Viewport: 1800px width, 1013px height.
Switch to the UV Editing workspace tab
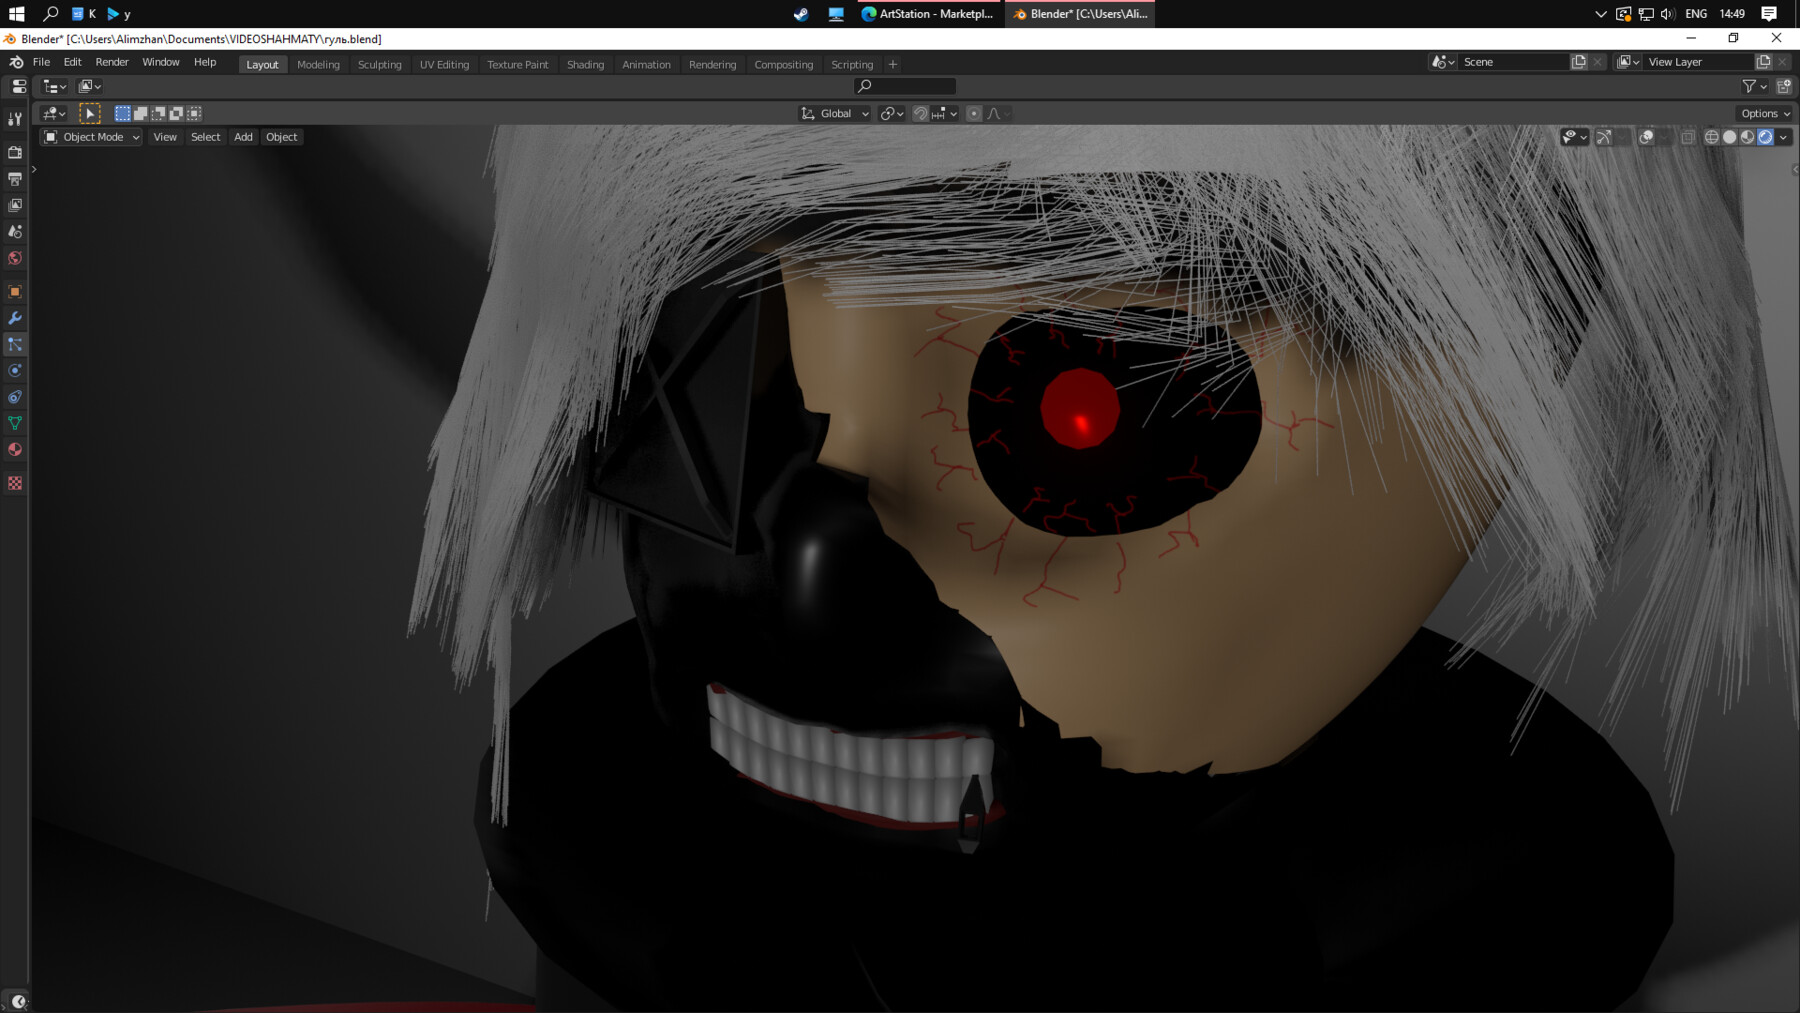pyautogui.click(x=444, y=64)
